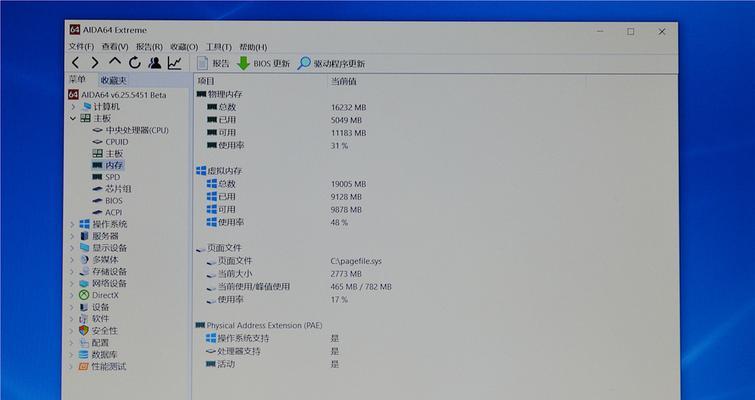
Task: Select 内存 in the tree
Action: [108, 165]
